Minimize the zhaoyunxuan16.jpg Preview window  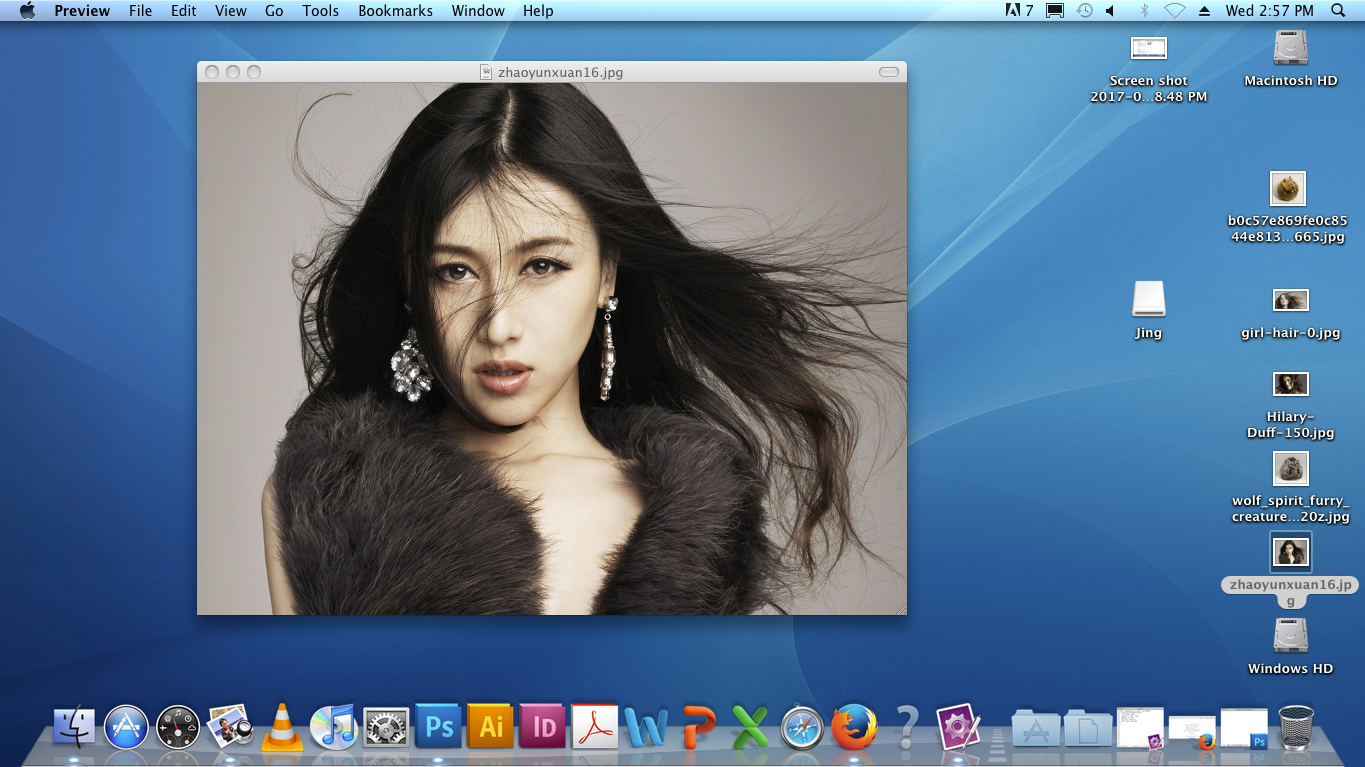233,72
